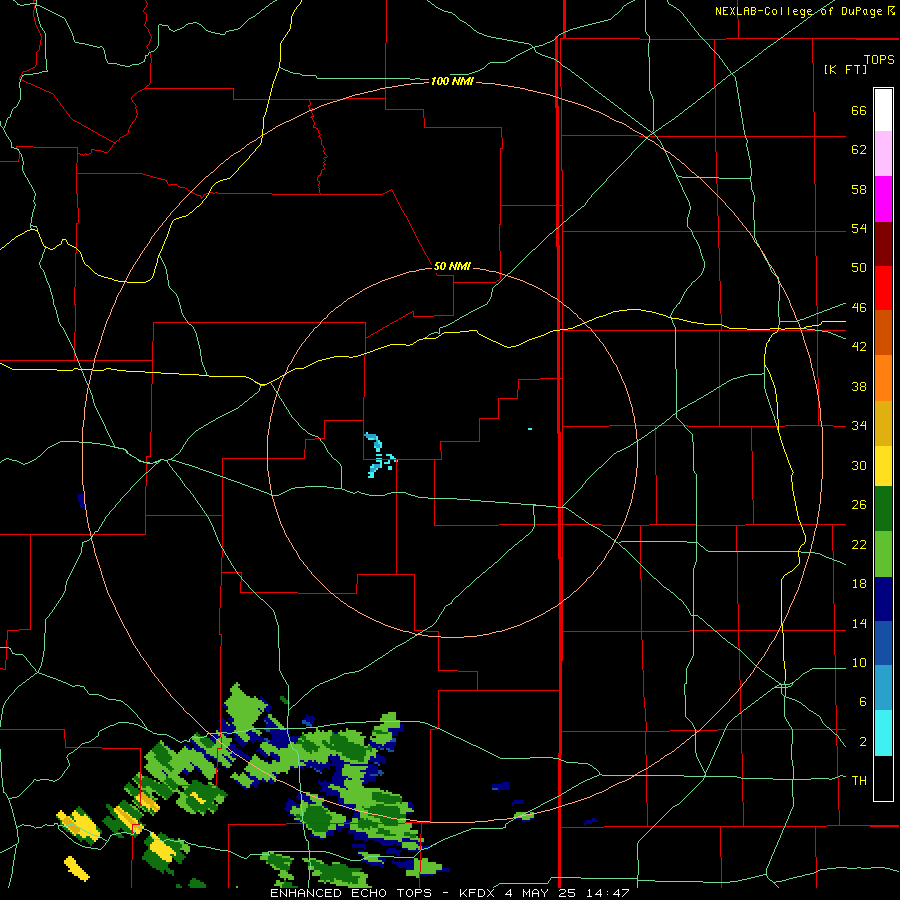The width and height of the screenshot is (900, 900).
Task: Click the legend value "46"
Action: click(x=859, y=308)
